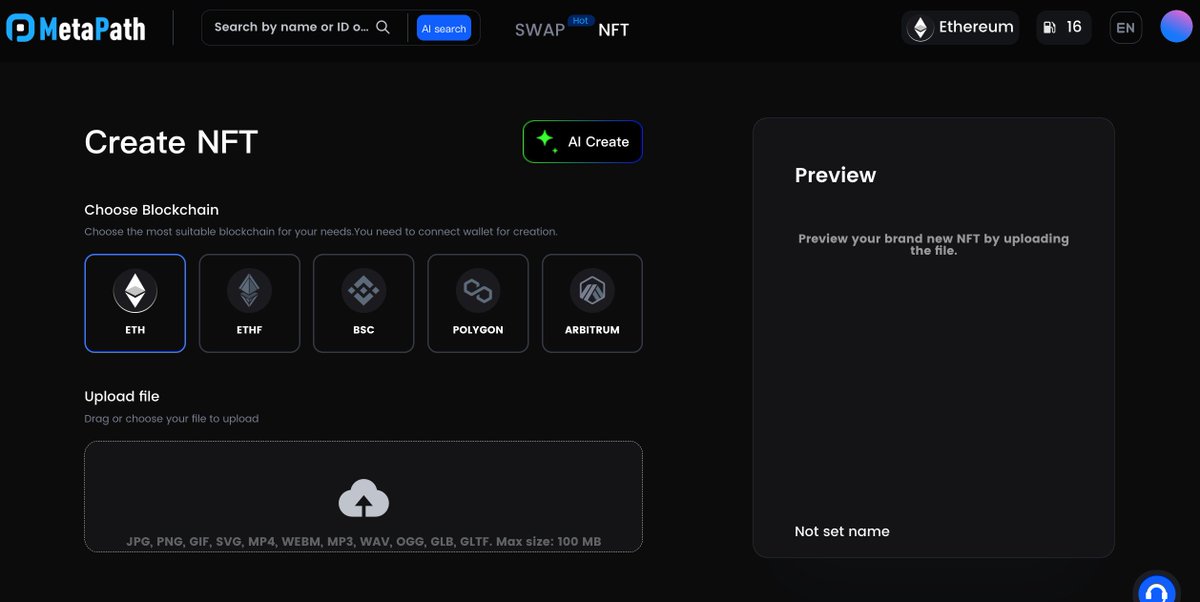Click the gas pump icon showing 16

(x=1062, y=28)
